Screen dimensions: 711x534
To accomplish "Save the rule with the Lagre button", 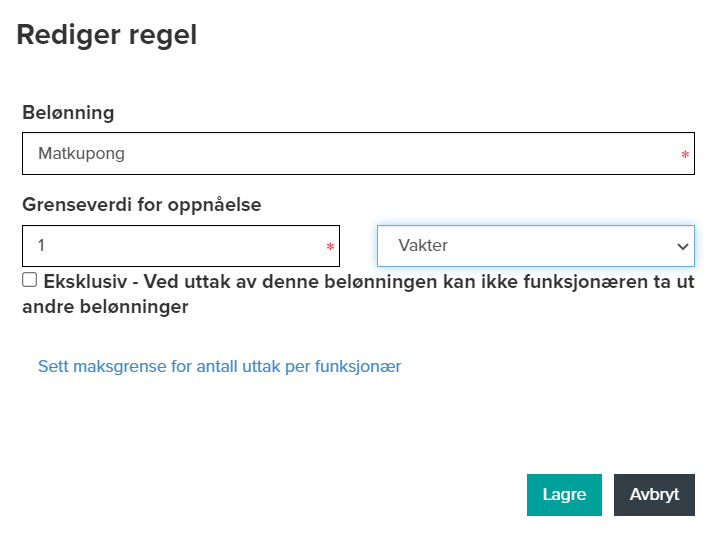I will [x=564, y=495].
